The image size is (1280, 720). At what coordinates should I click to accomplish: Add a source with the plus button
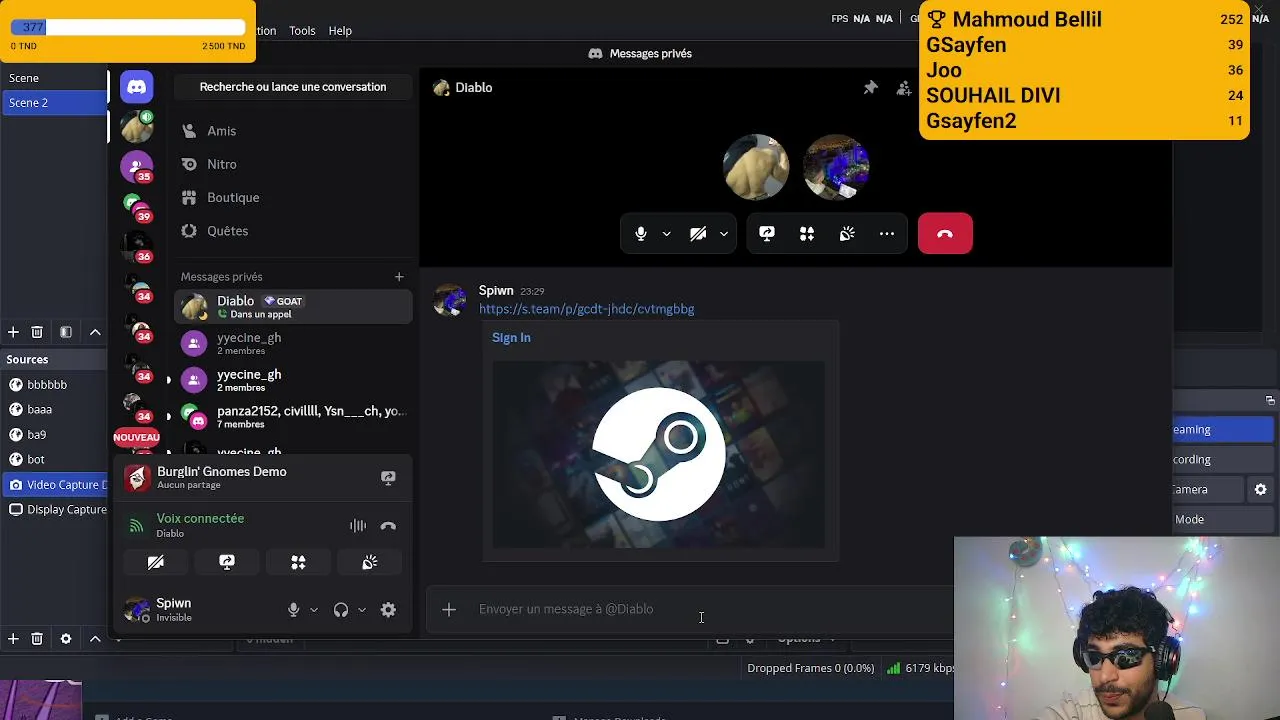point(13,638)
